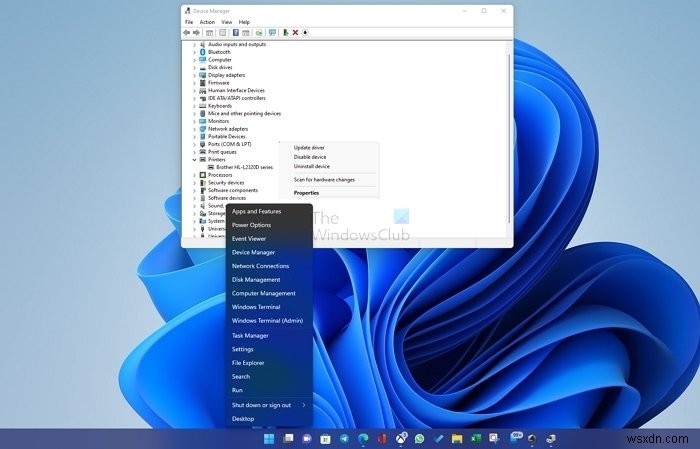Click the red X uninstall device toolbar icon

tap(295, 32)
